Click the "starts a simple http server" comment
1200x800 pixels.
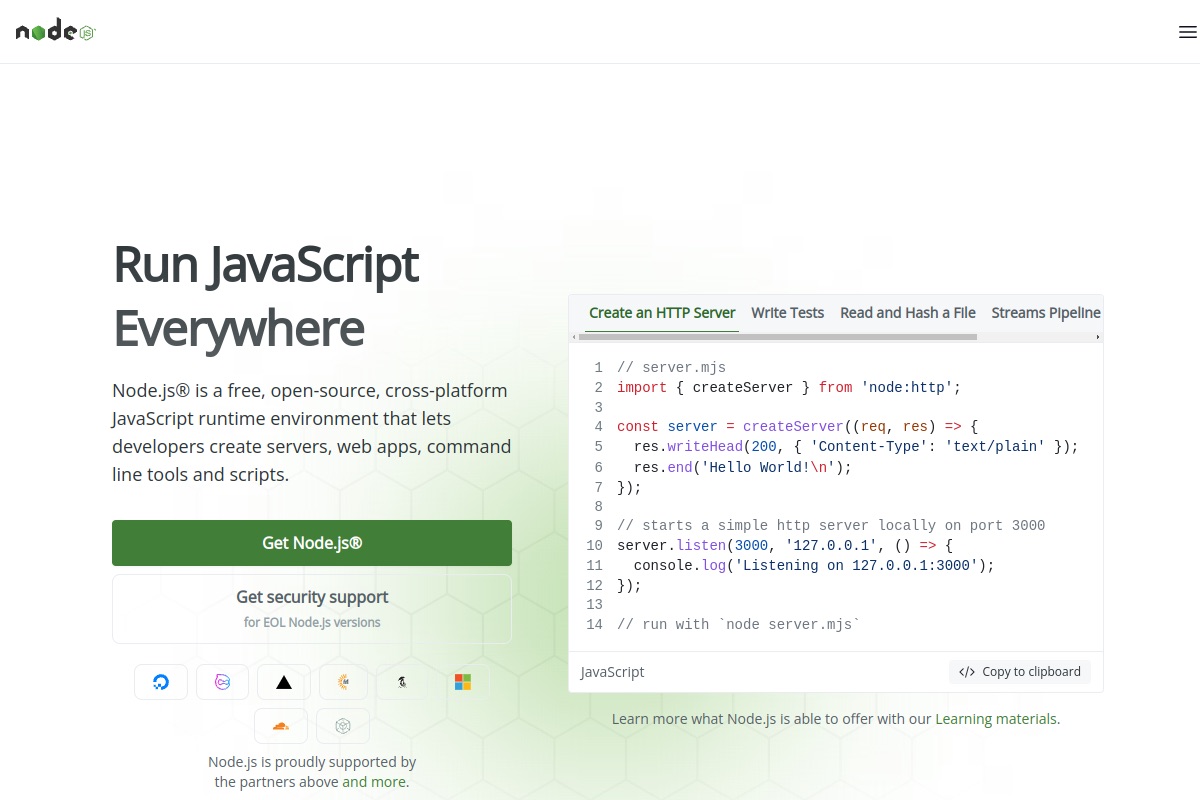[831, 526]
